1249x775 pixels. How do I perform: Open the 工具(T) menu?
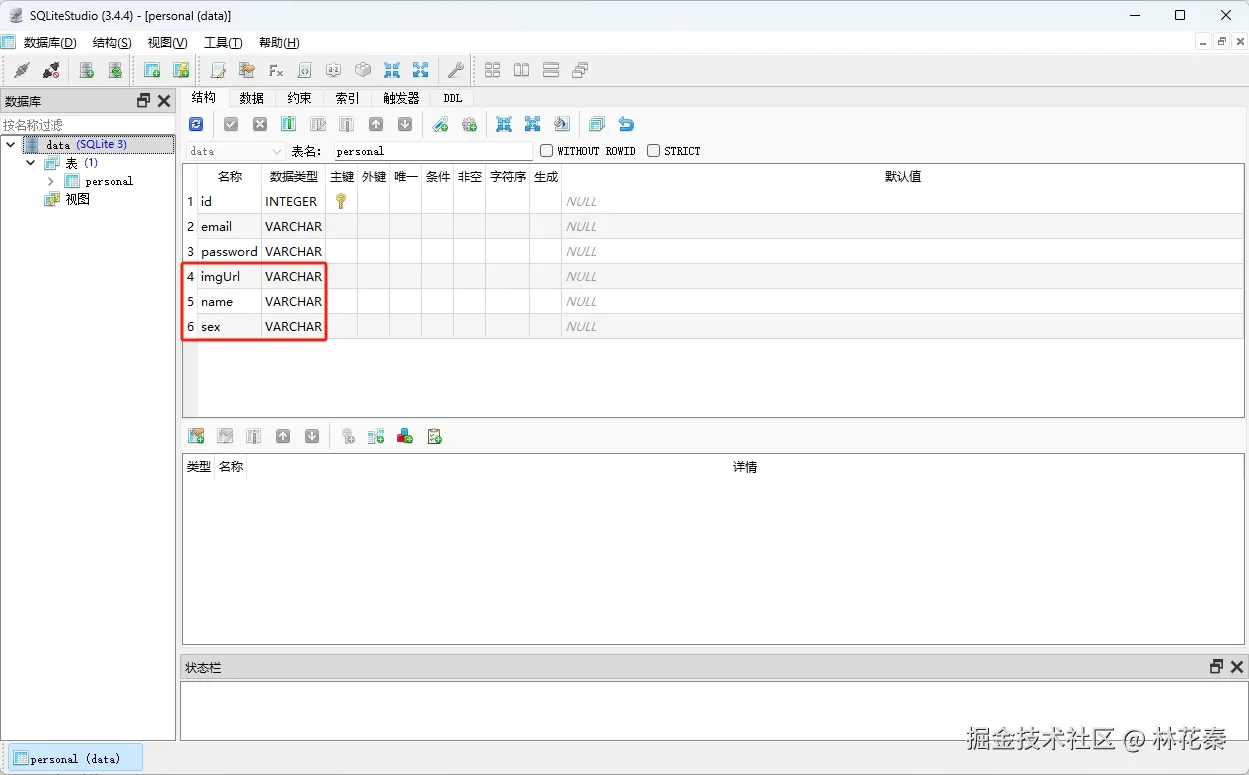(x=223, y=43)
